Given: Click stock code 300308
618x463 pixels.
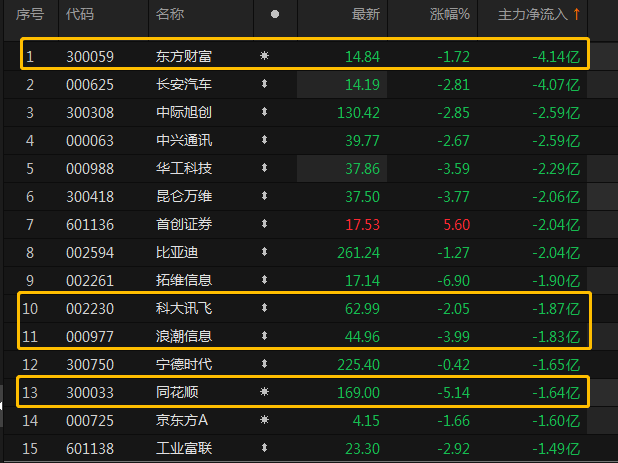Looking at the screenshot, I should coord(90,113).
